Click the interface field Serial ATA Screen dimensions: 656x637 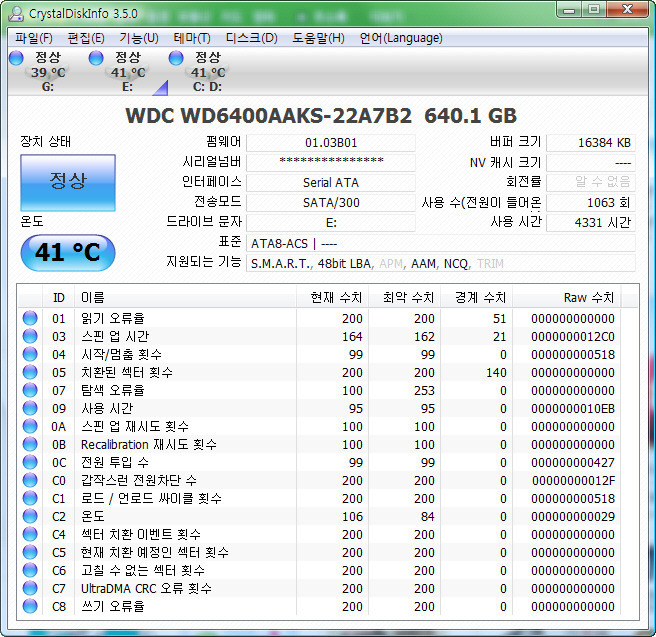331,182
